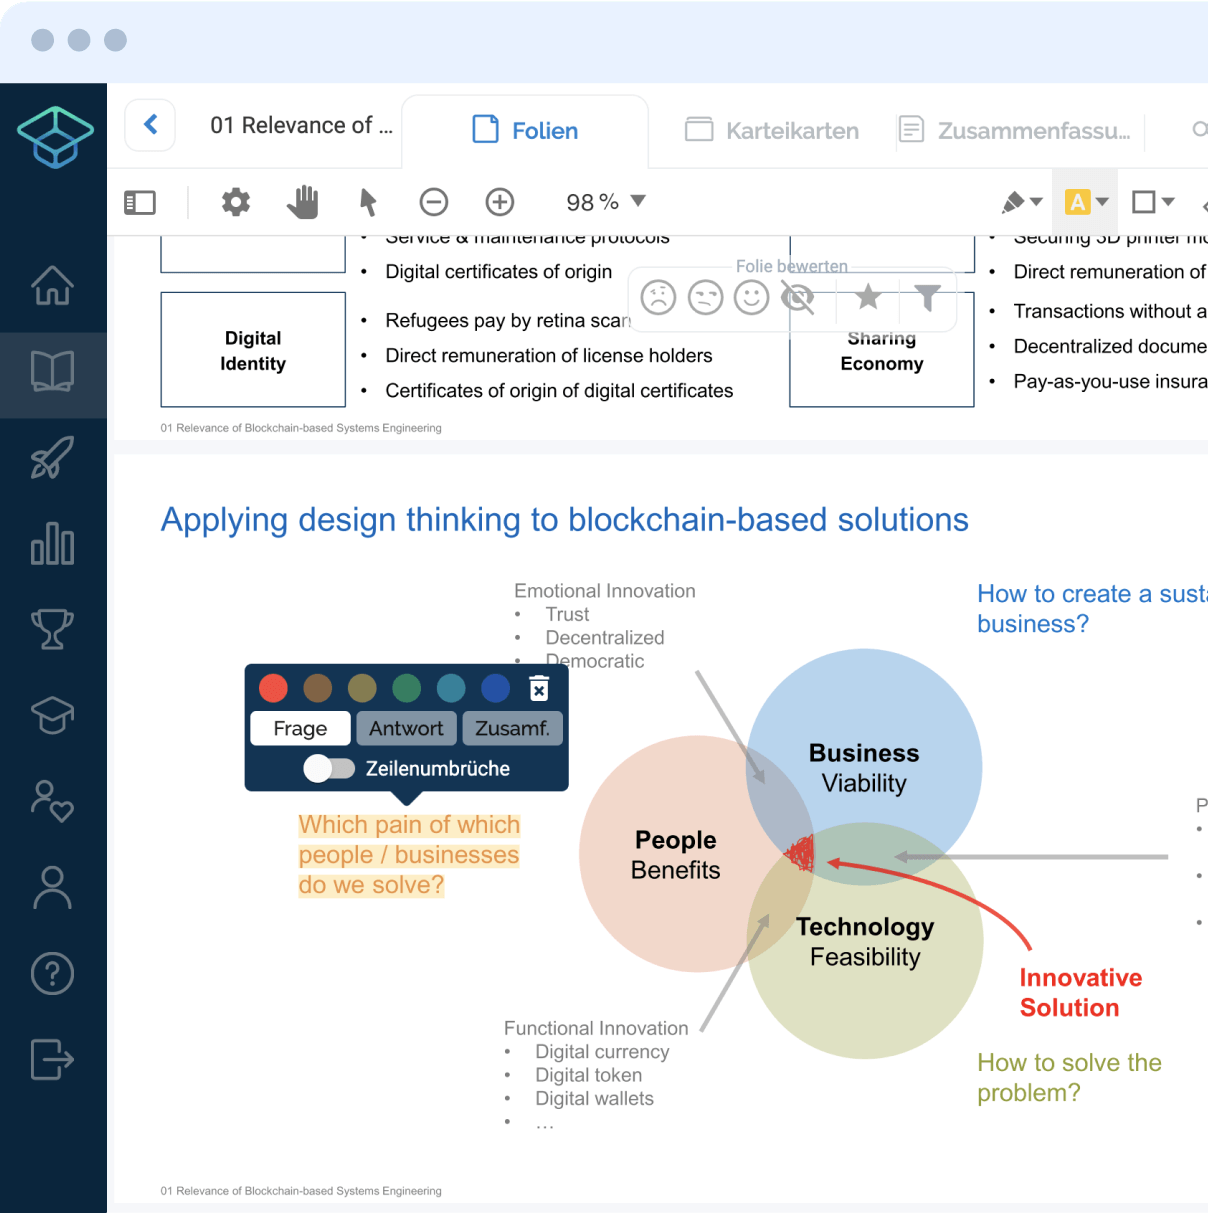Open the trophy achievements sidebar icon
This screenshot has height=1213, width=1208.
point(52,629)
